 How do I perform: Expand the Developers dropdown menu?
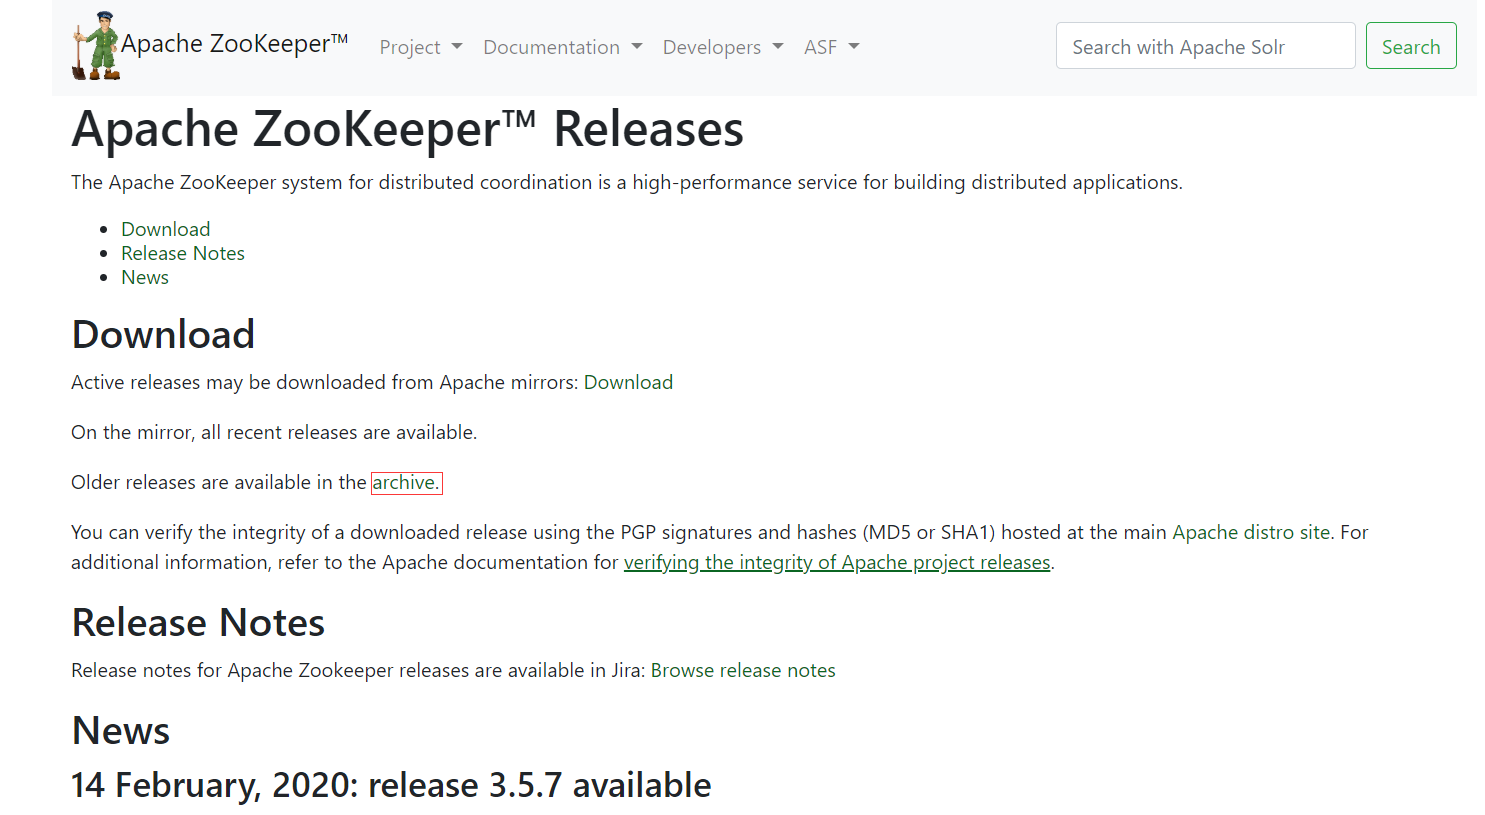[x=723, y=47]
